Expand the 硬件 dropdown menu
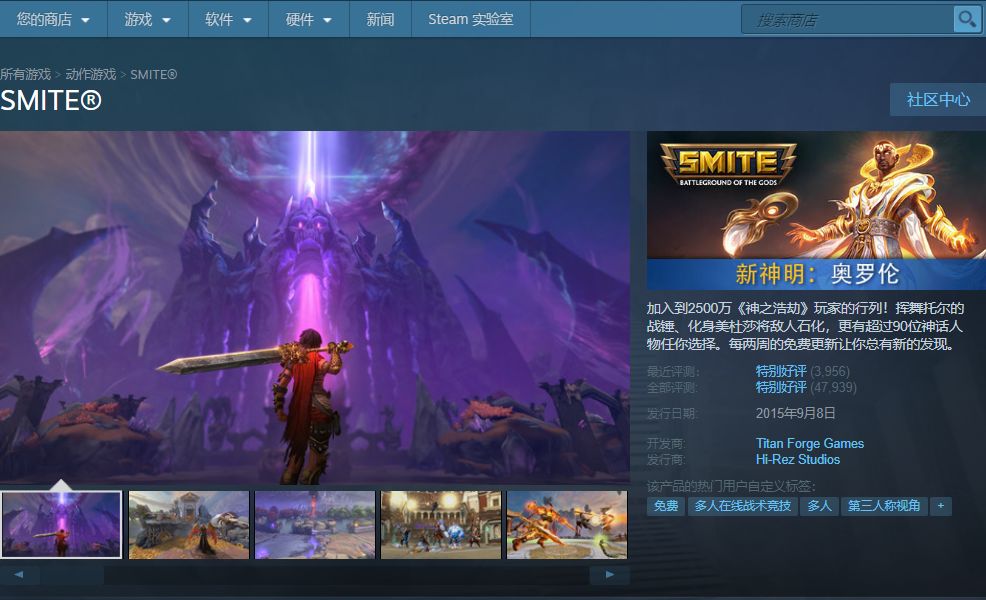Image resolution: width=986 pixels, height=600 pixels. [309, 19]
